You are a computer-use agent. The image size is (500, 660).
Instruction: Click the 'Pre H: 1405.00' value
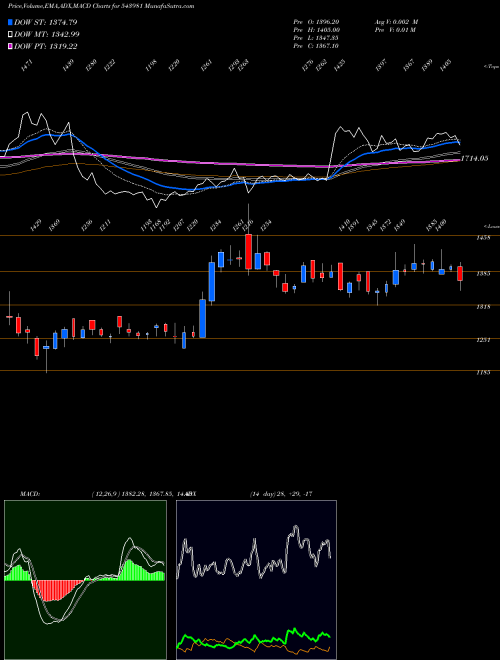(316, 30)
